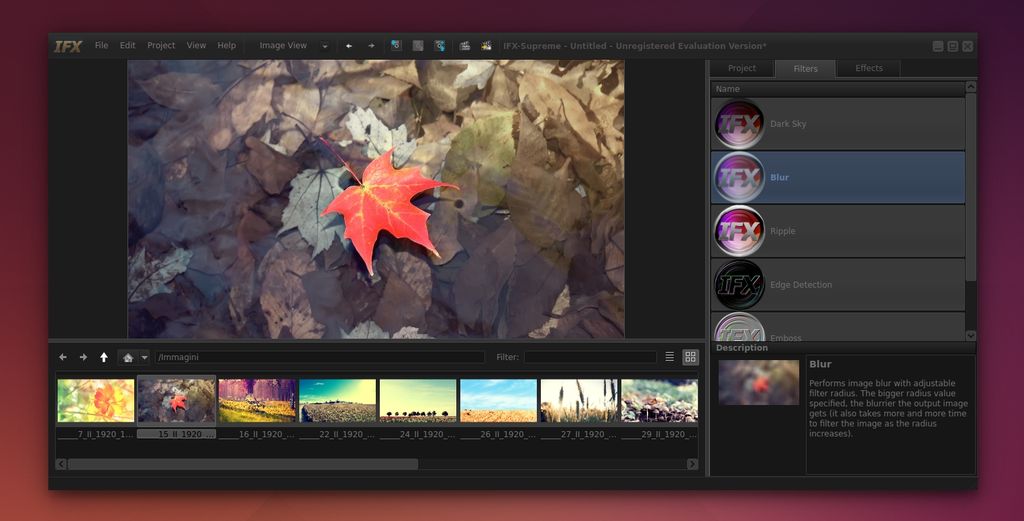Click the previous image arrow in top toolbar
The height and width of the screenshot is (521, 1024).
point(349,46)
